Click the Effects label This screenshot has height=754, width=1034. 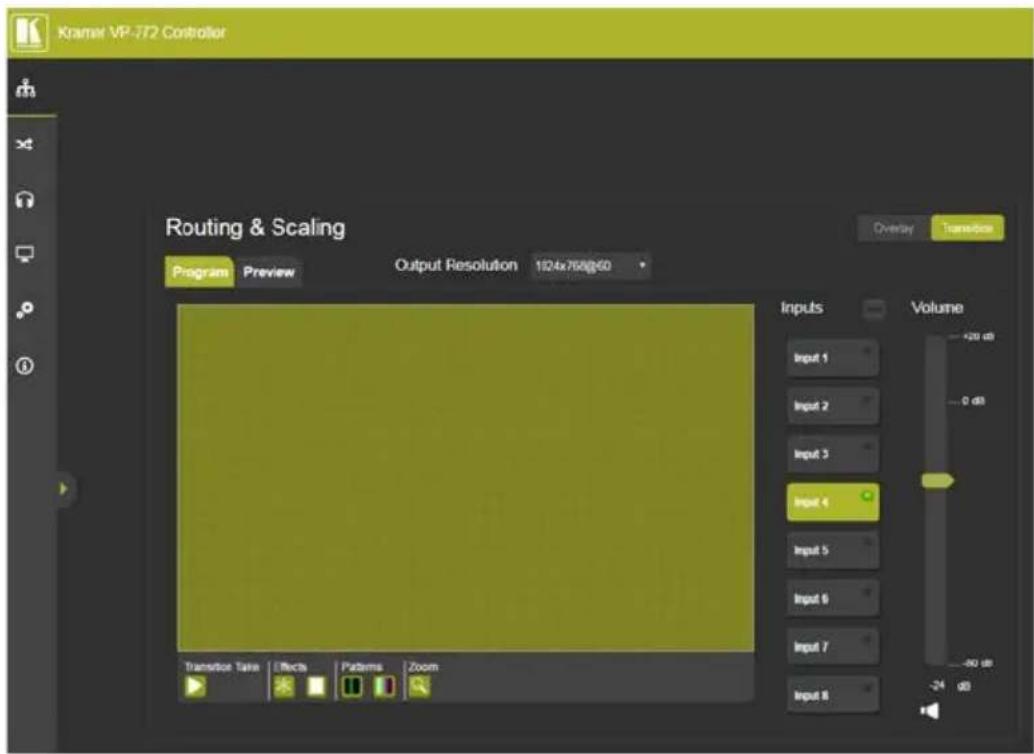[x=290, y=667]
